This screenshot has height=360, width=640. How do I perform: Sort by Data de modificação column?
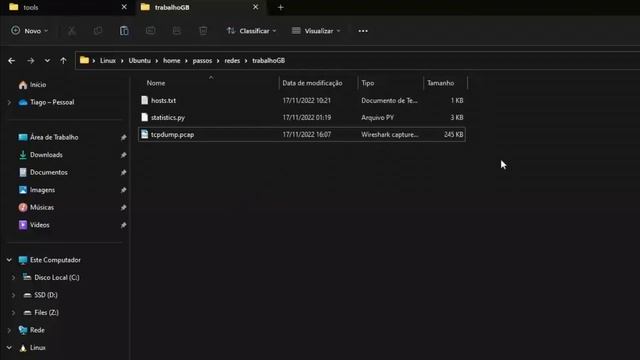[312, 83]
